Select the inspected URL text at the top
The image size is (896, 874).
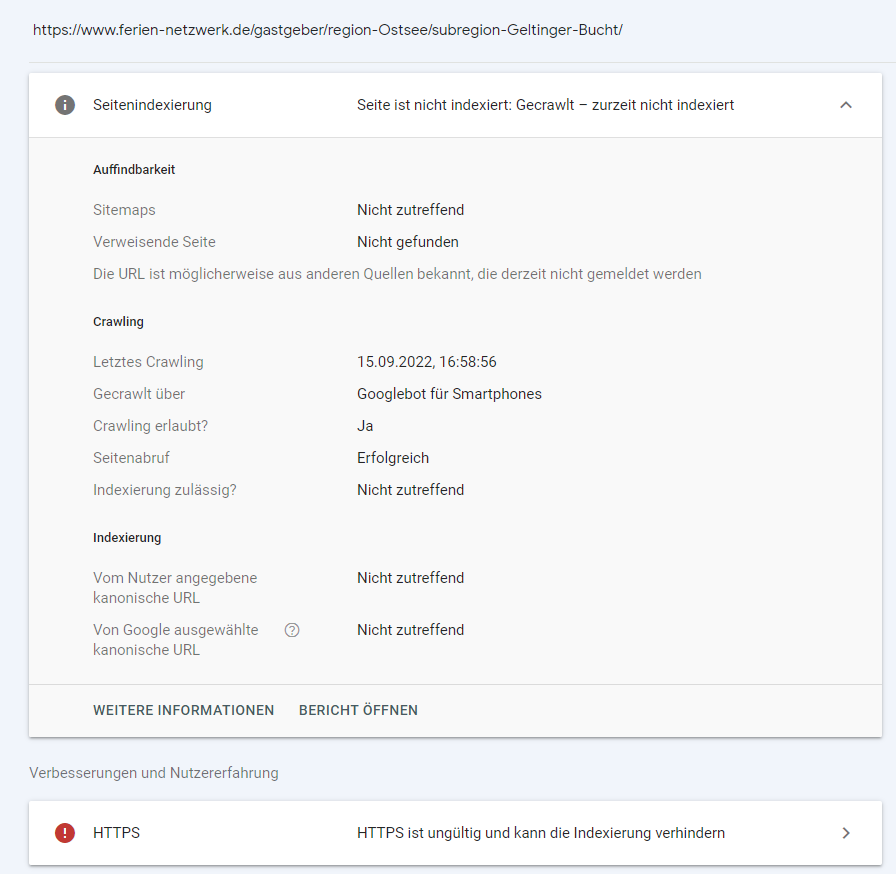(328, 30)
